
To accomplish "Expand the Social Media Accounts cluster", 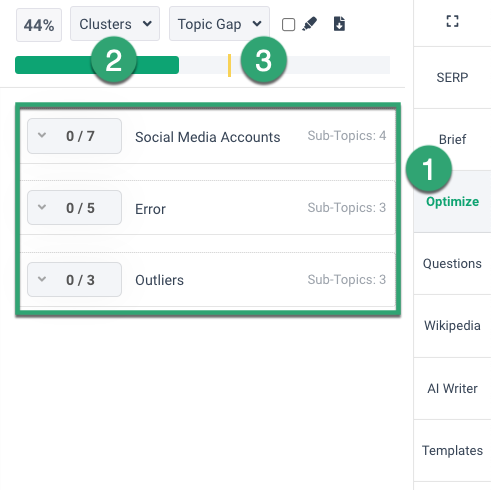I will pos(42,135).
